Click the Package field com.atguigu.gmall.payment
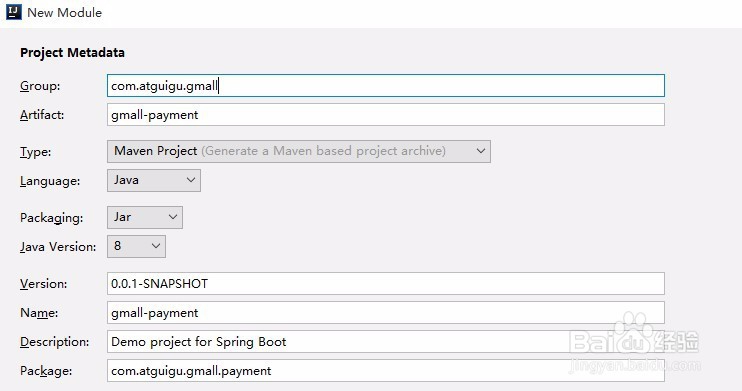This screenshot has height=391, width=742. 386,371
